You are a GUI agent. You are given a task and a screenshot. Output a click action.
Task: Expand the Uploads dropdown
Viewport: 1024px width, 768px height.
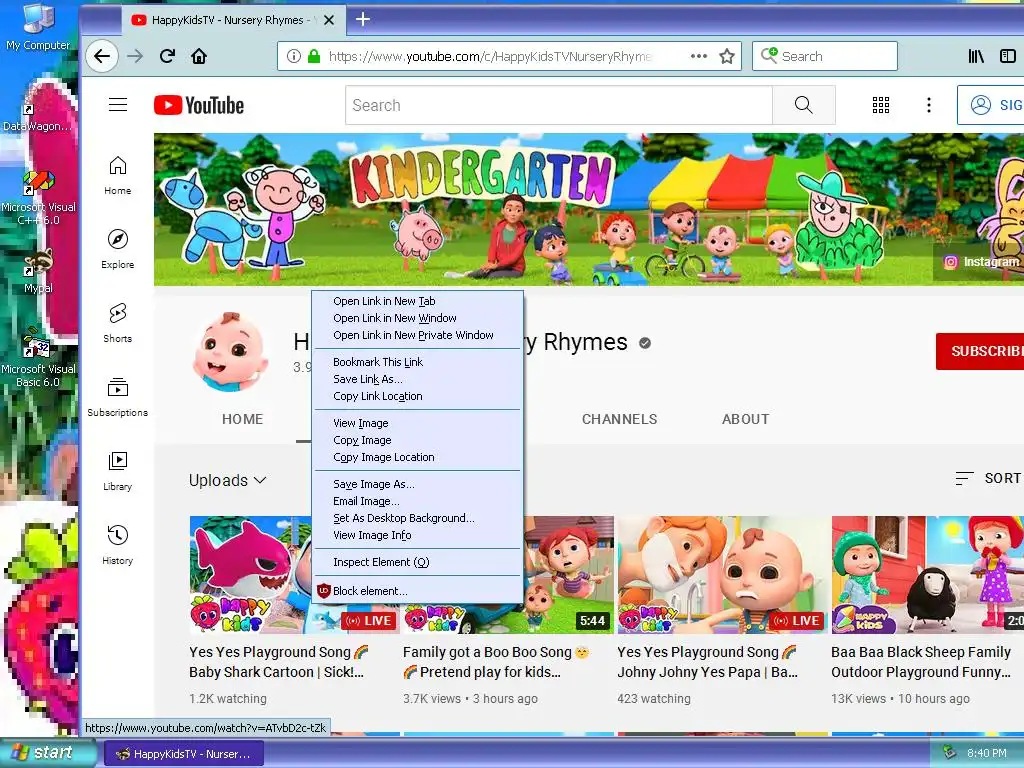tap(227, 480)
